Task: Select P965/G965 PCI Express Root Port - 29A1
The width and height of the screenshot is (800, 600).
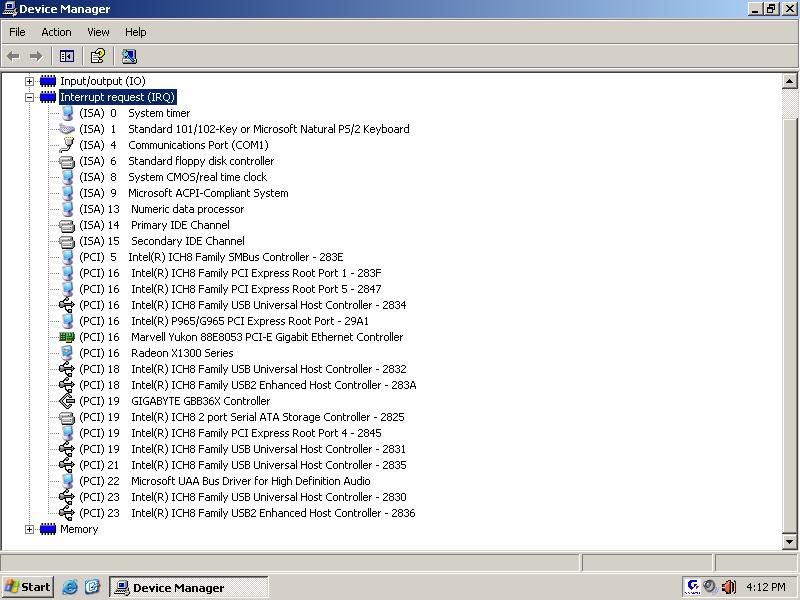Action: [249, 321]
